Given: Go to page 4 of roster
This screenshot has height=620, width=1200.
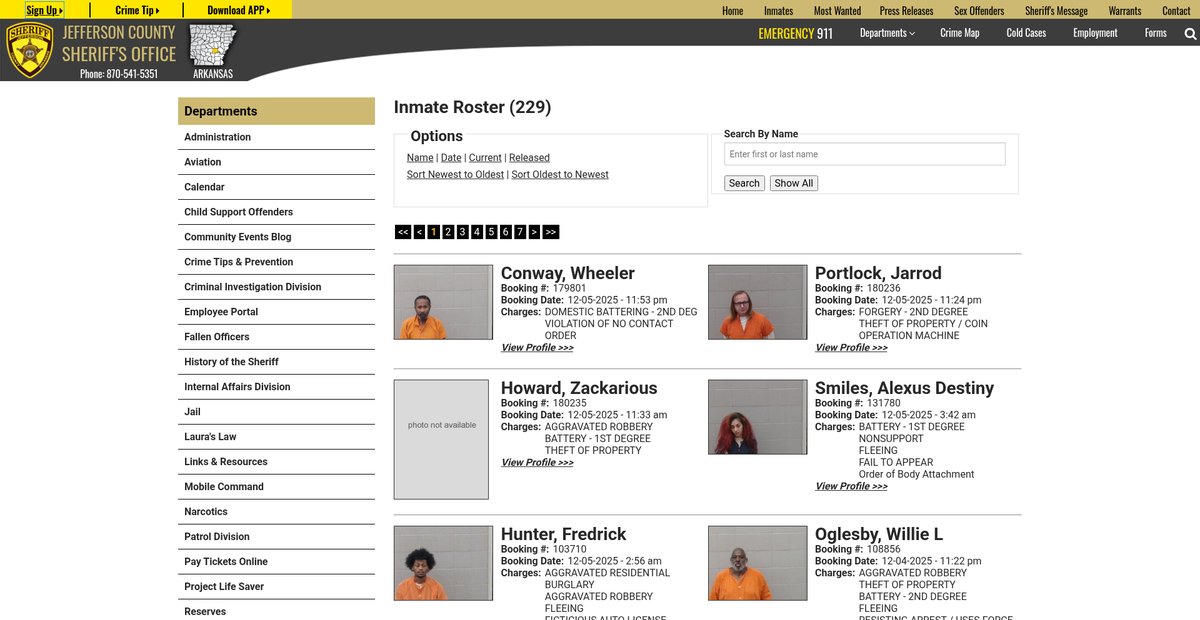Looking at the screenshot, I should [477, 232].
